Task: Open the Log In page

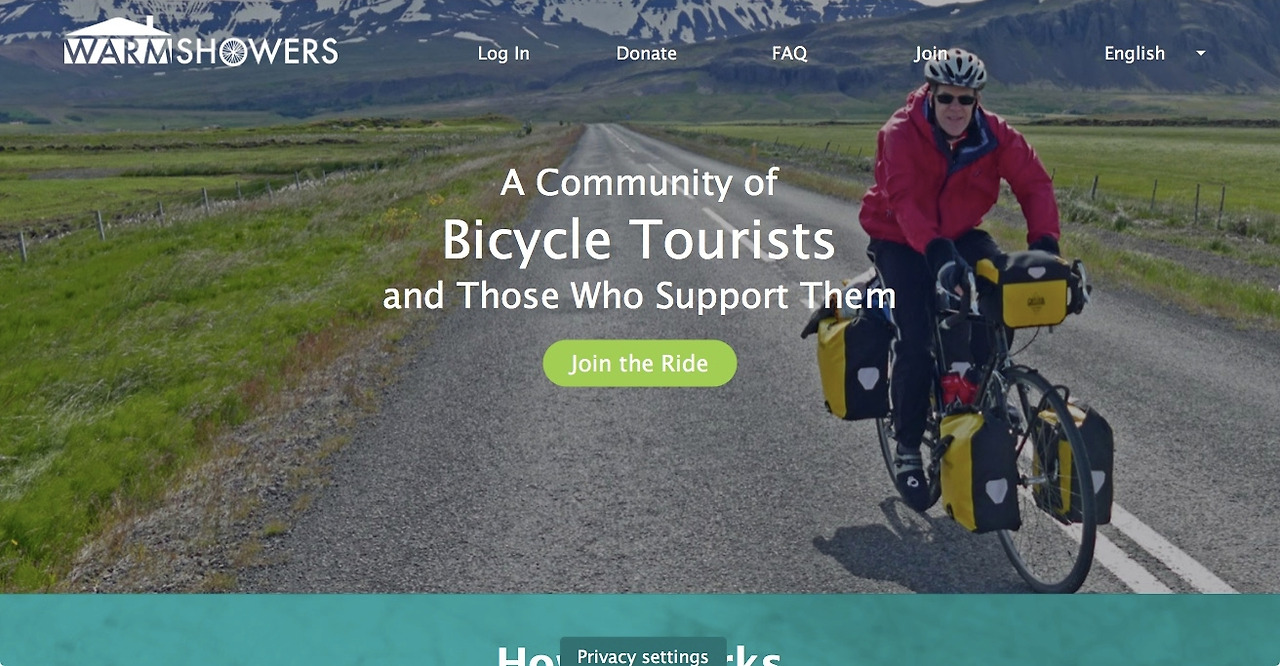Action: point(503,54)
